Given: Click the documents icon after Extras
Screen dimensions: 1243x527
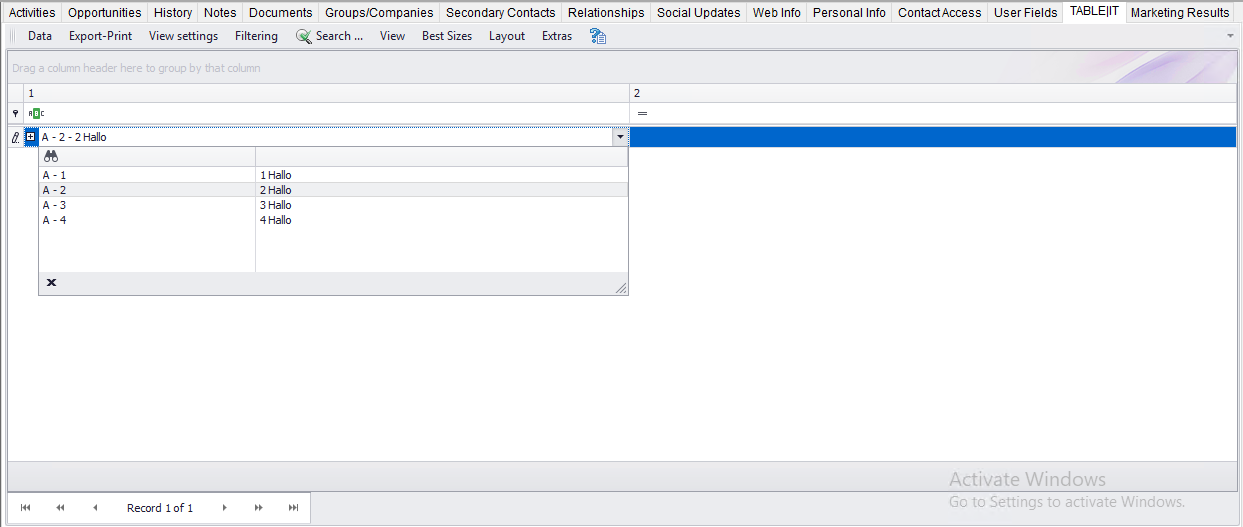Looking at the screenshot, I should 598,36.
